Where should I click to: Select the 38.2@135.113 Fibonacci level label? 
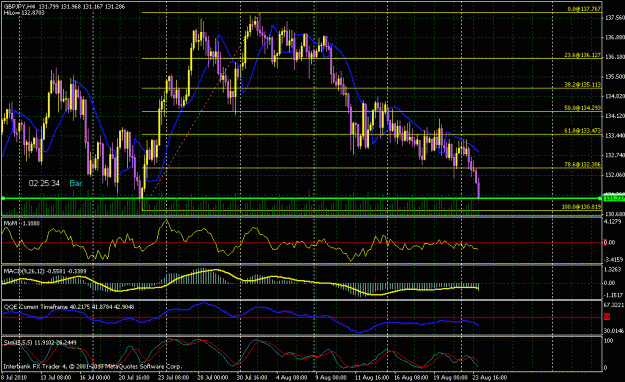click(582, 85)
